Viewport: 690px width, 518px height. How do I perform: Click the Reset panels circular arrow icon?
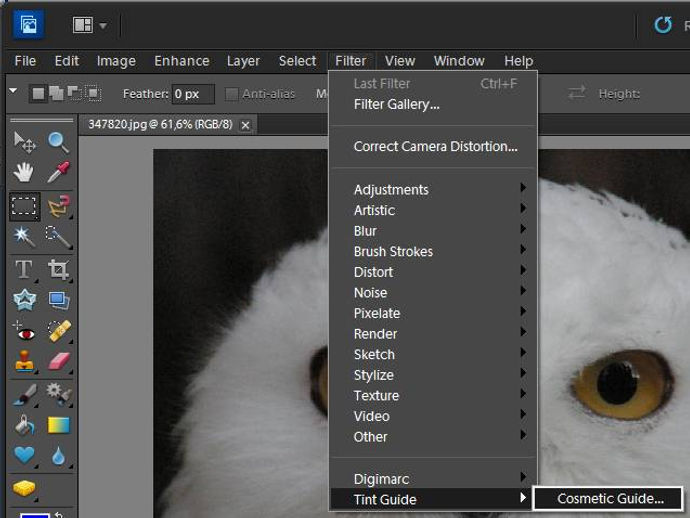tap(663, 25)
